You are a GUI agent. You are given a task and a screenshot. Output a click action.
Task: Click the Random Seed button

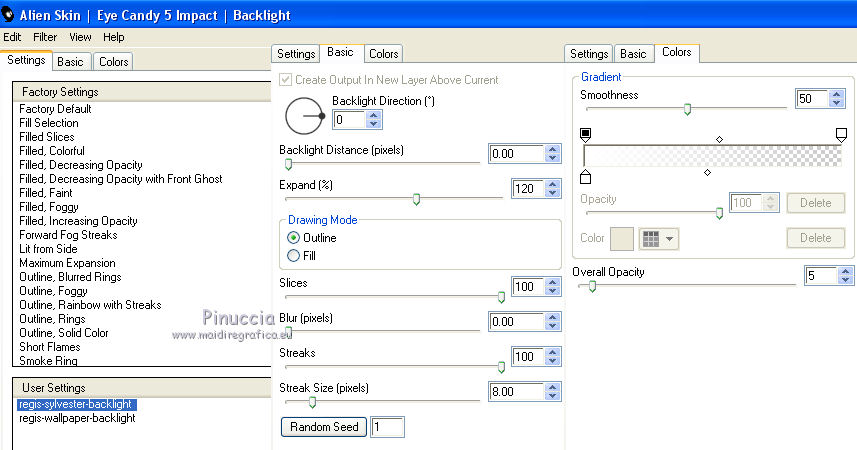(x=324, y=427)
